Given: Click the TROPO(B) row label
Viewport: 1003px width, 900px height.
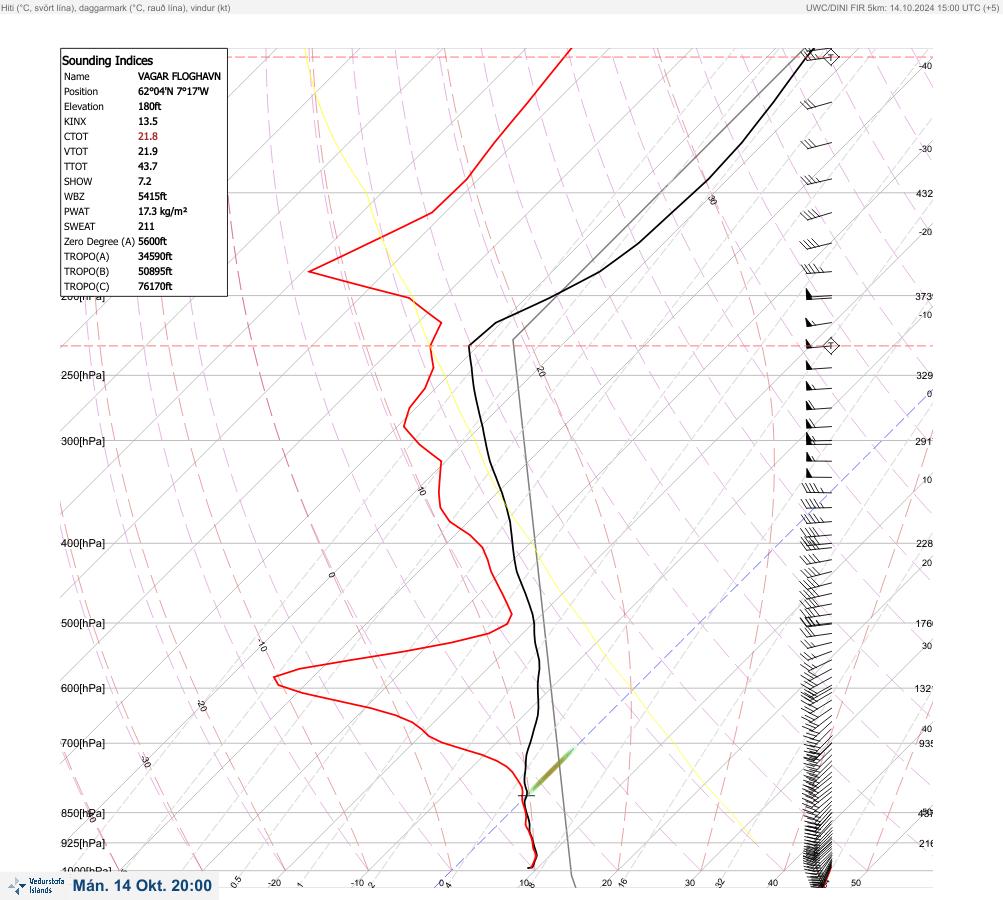Looking at the screenshot, I should coord(86,271).
